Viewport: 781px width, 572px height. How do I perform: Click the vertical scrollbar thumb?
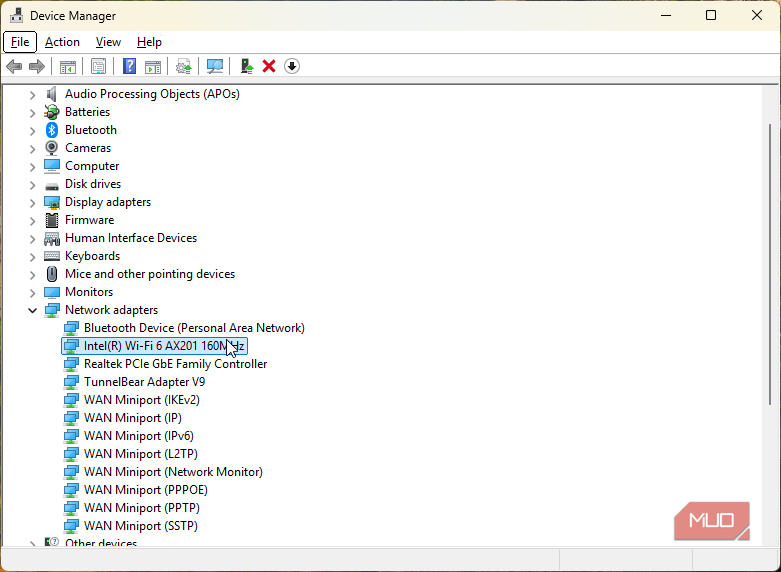click(x=771, y=264)
